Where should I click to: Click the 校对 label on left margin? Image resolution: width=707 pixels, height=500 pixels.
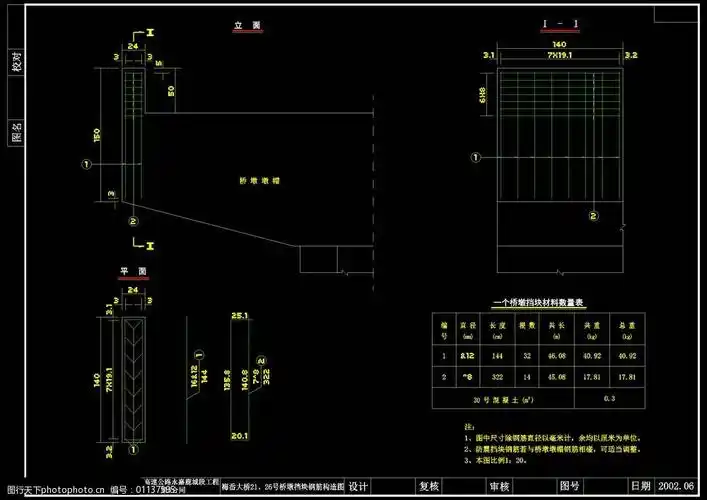pyautogui.click(x=17, y=61)
